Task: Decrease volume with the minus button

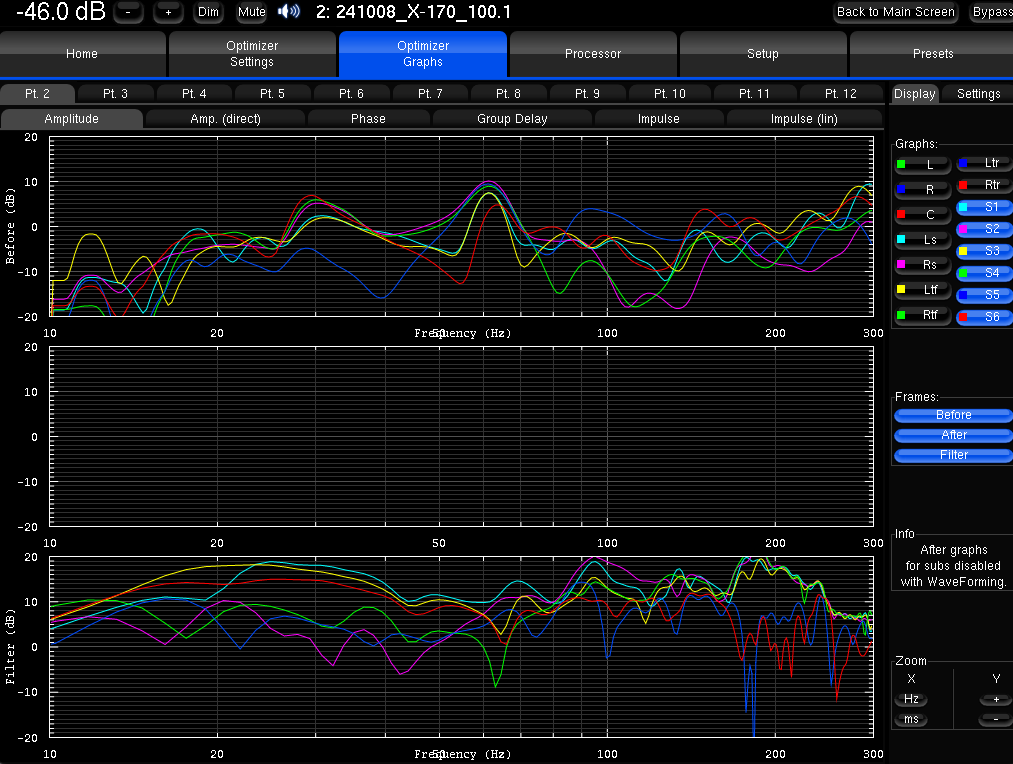Action: coord(128,12)
